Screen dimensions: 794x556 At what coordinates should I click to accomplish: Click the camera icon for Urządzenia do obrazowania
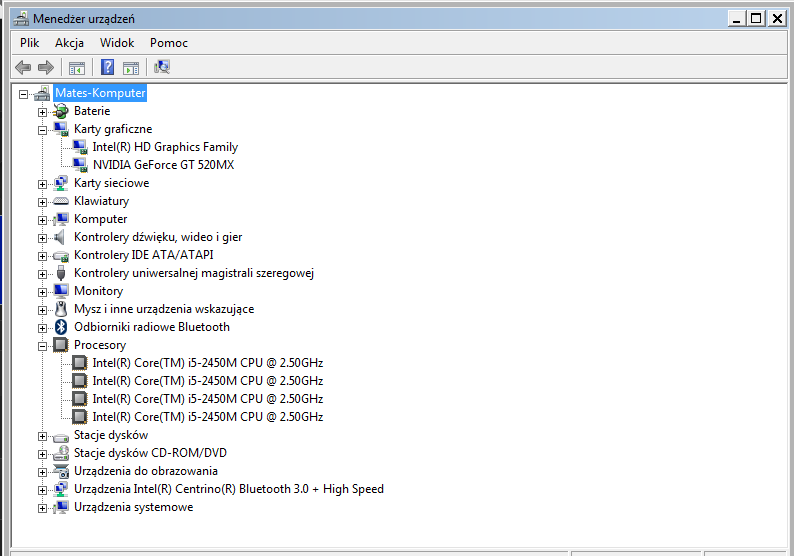click(x=61, y=471)
